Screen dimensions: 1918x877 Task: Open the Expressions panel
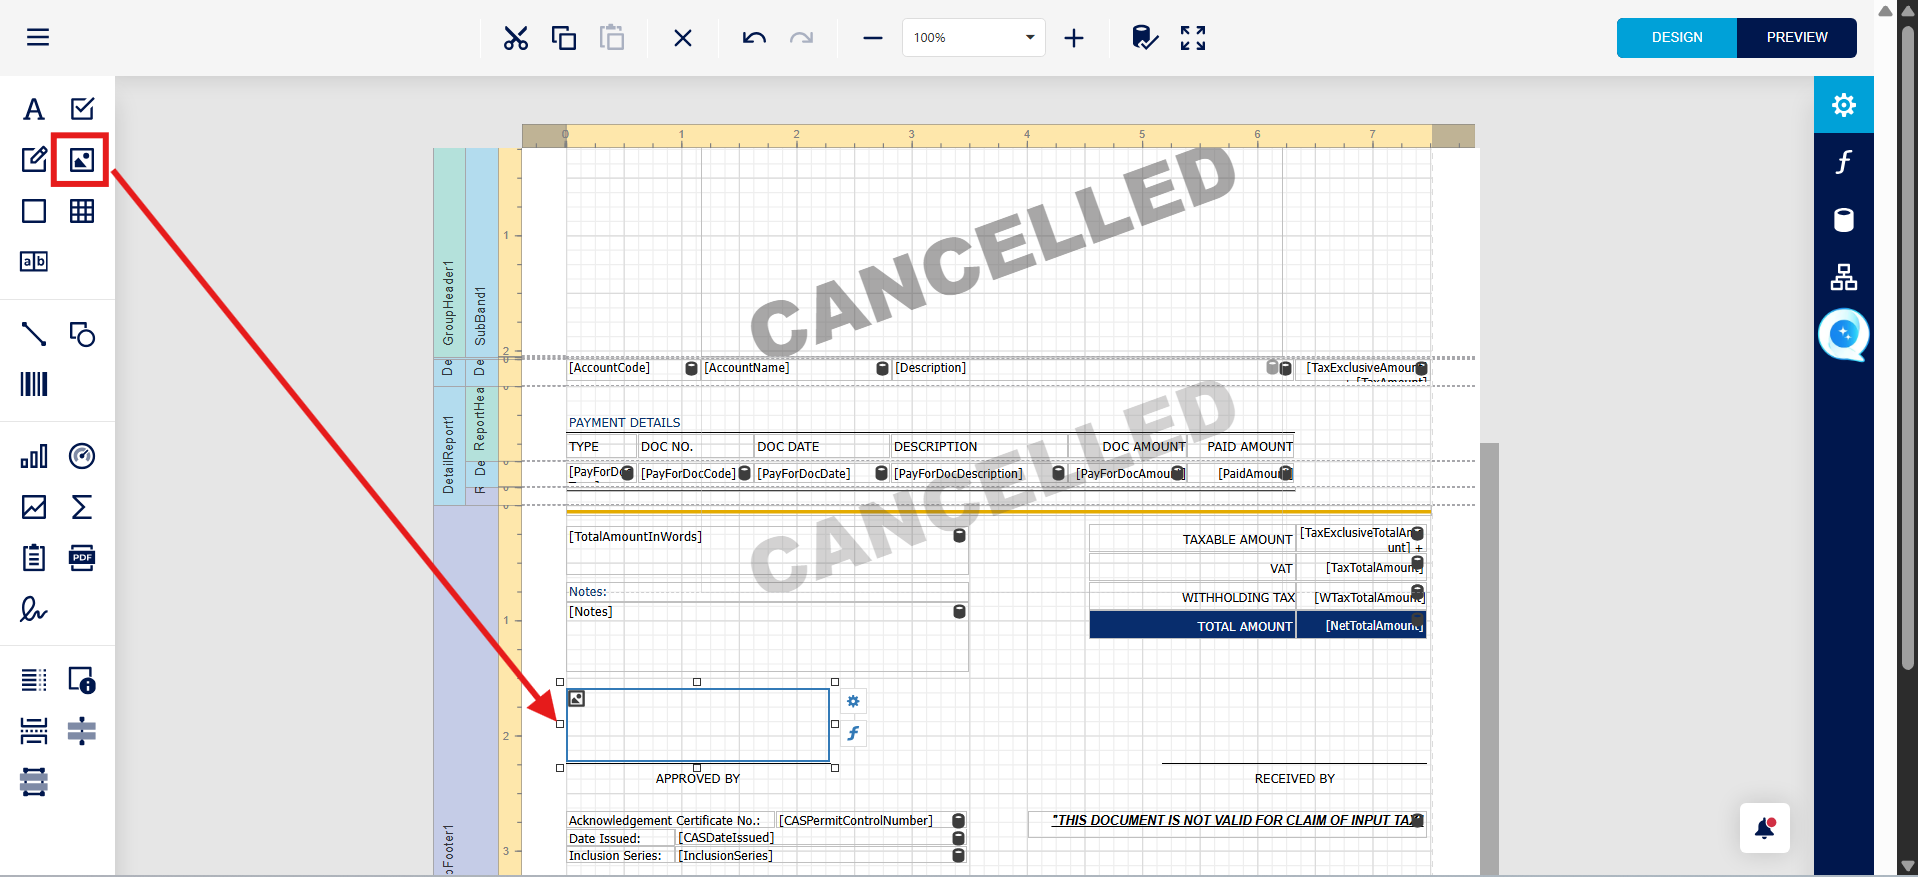tap(1844, 162)
